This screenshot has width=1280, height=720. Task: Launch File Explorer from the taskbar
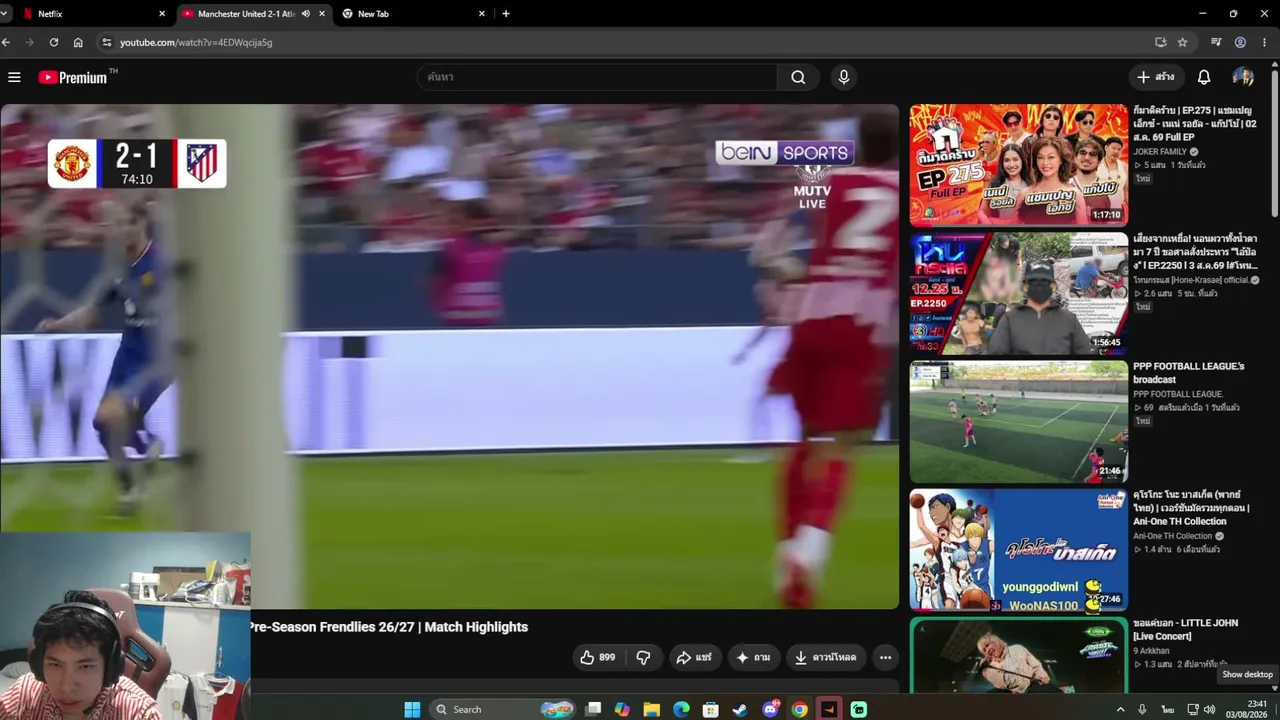tap(652, 709)
